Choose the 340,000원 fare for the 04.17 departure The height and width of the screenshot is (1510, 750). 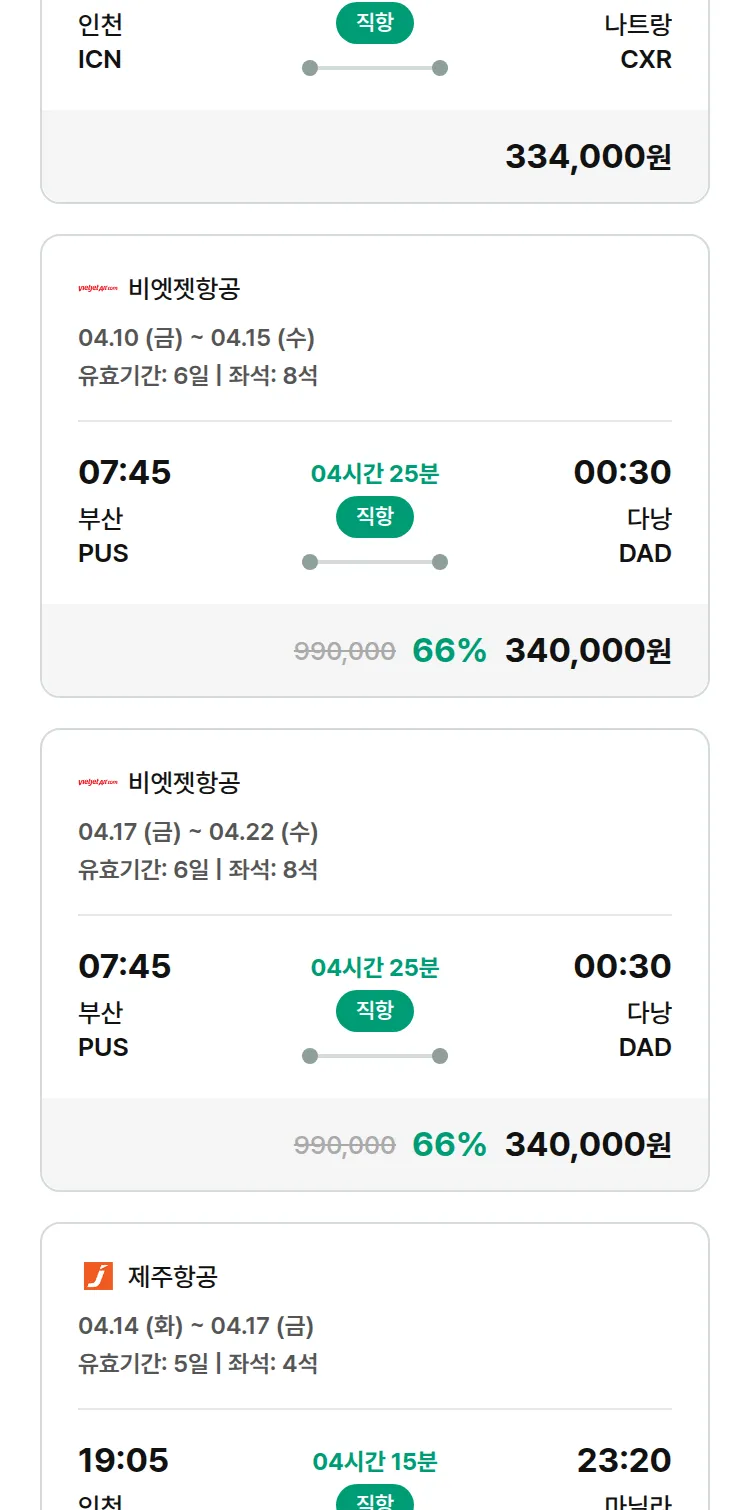pos(588,1144)
